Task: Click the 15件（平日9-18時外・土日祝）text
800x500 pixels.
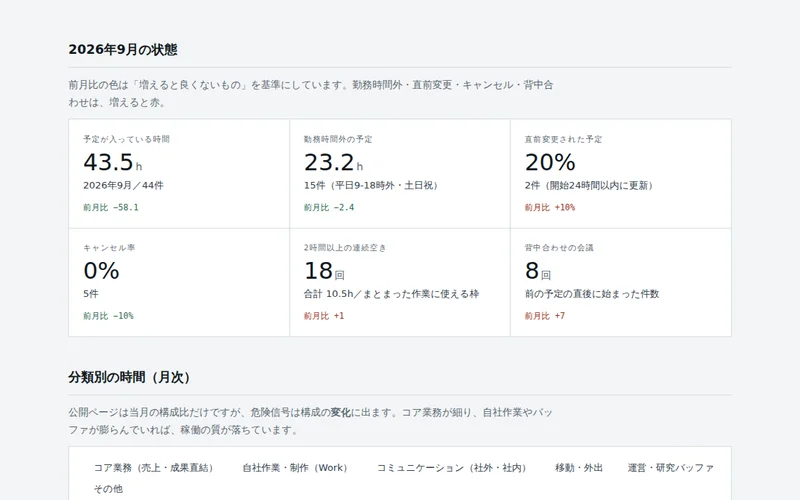Action: point(371,185)
